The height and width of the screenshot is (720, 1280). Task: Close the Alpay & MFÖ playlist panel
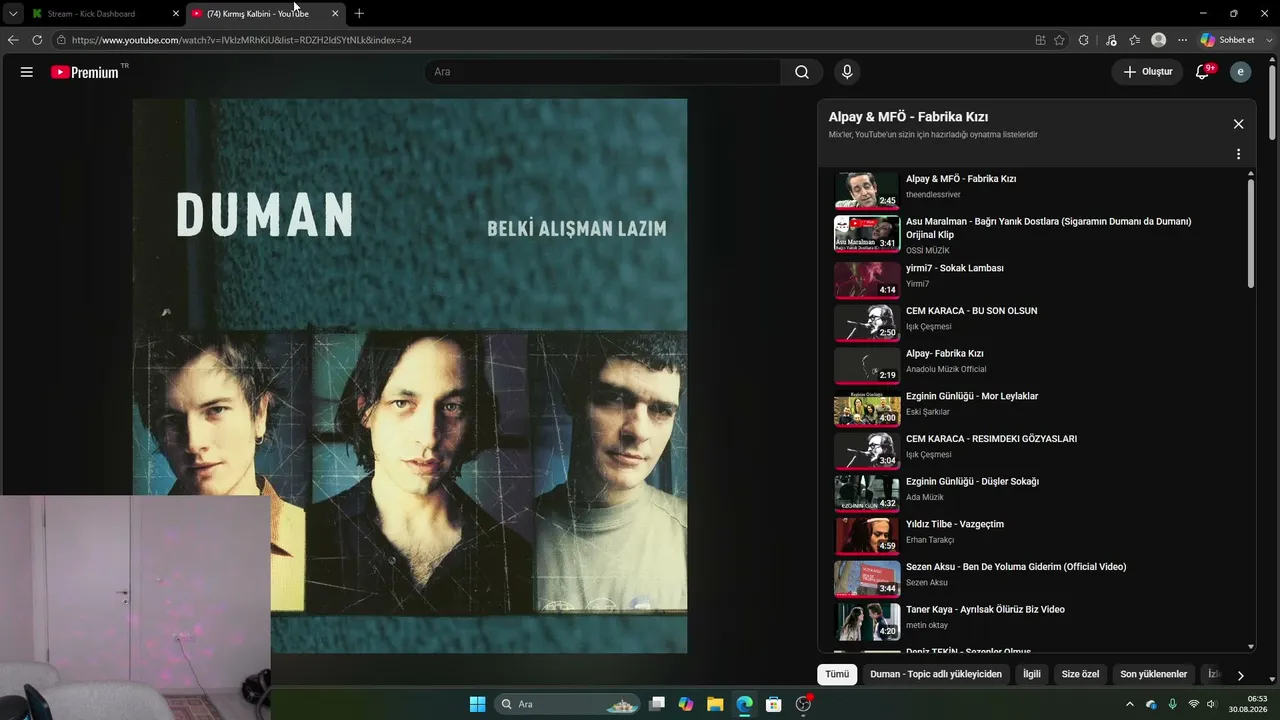click(x=1238, y=124)
